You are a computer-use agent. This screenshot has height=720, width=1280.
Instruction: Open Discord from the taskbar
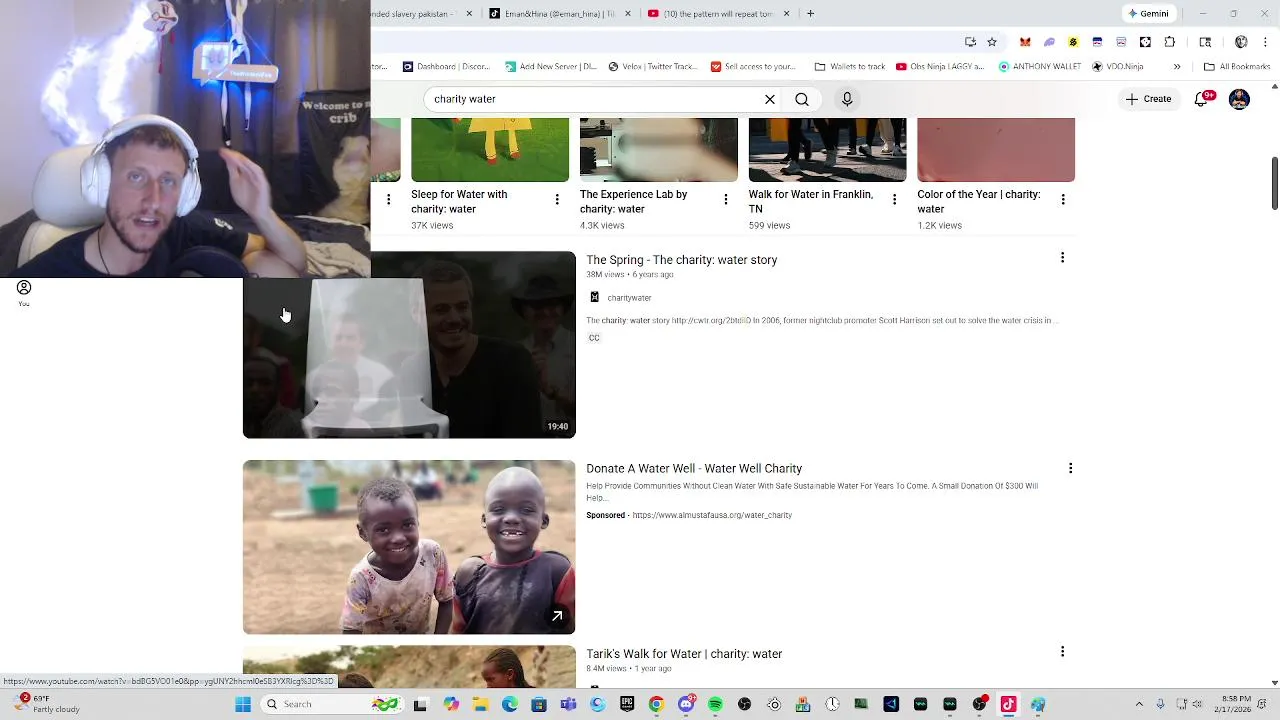point(686,704)
